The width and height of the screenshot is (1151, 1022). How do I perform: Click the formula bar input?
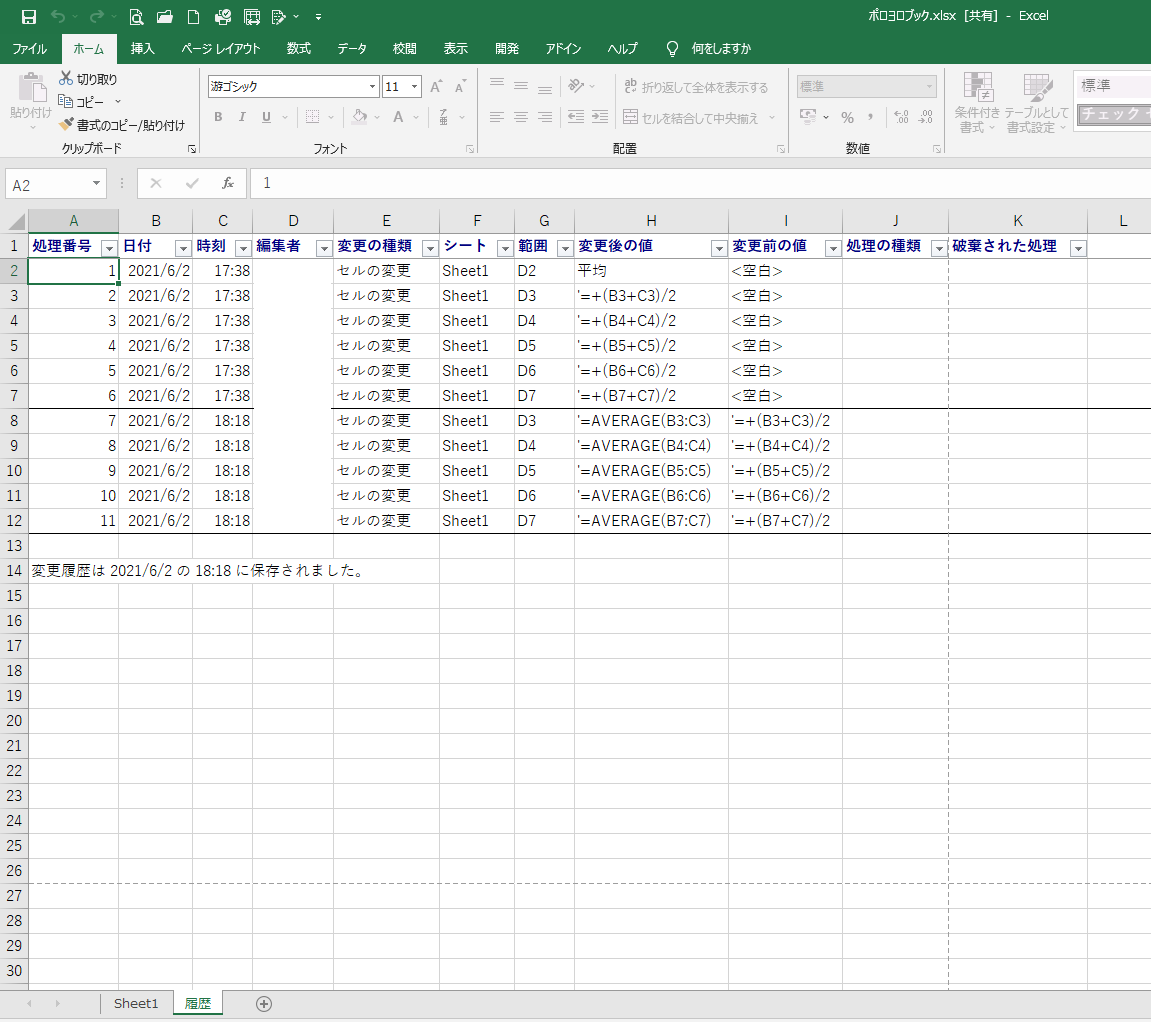[700, 184]
